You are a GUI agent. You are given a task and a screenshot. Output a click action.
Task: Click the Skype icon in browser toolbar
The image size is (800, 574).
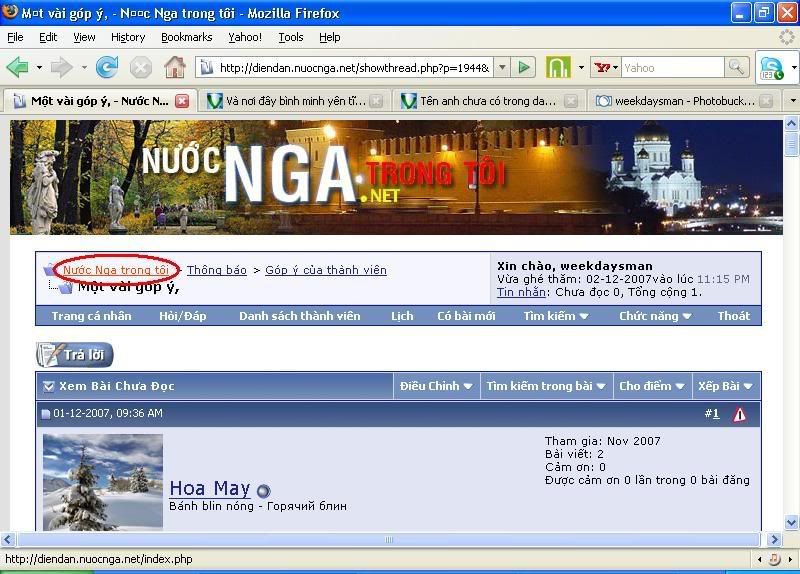771,67
